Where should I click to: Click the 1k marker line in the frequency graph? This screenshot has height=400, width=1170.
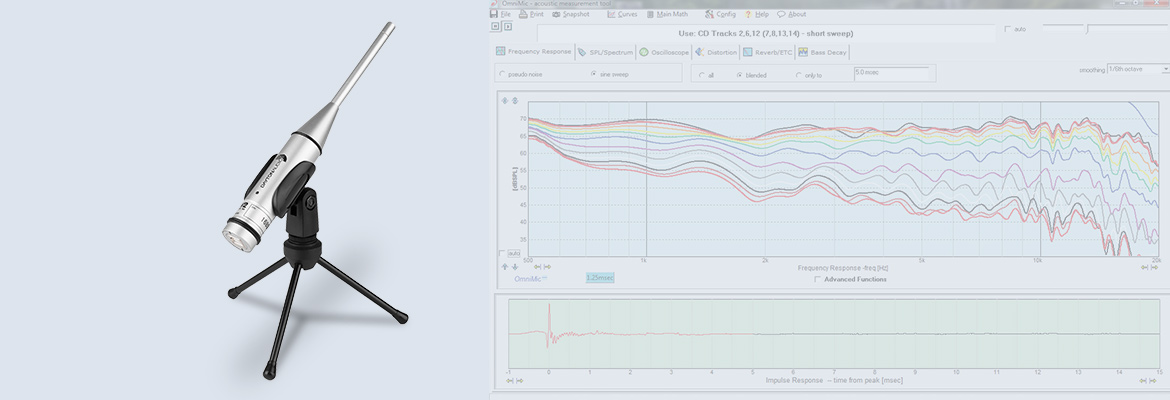click(x=646, y=179)
